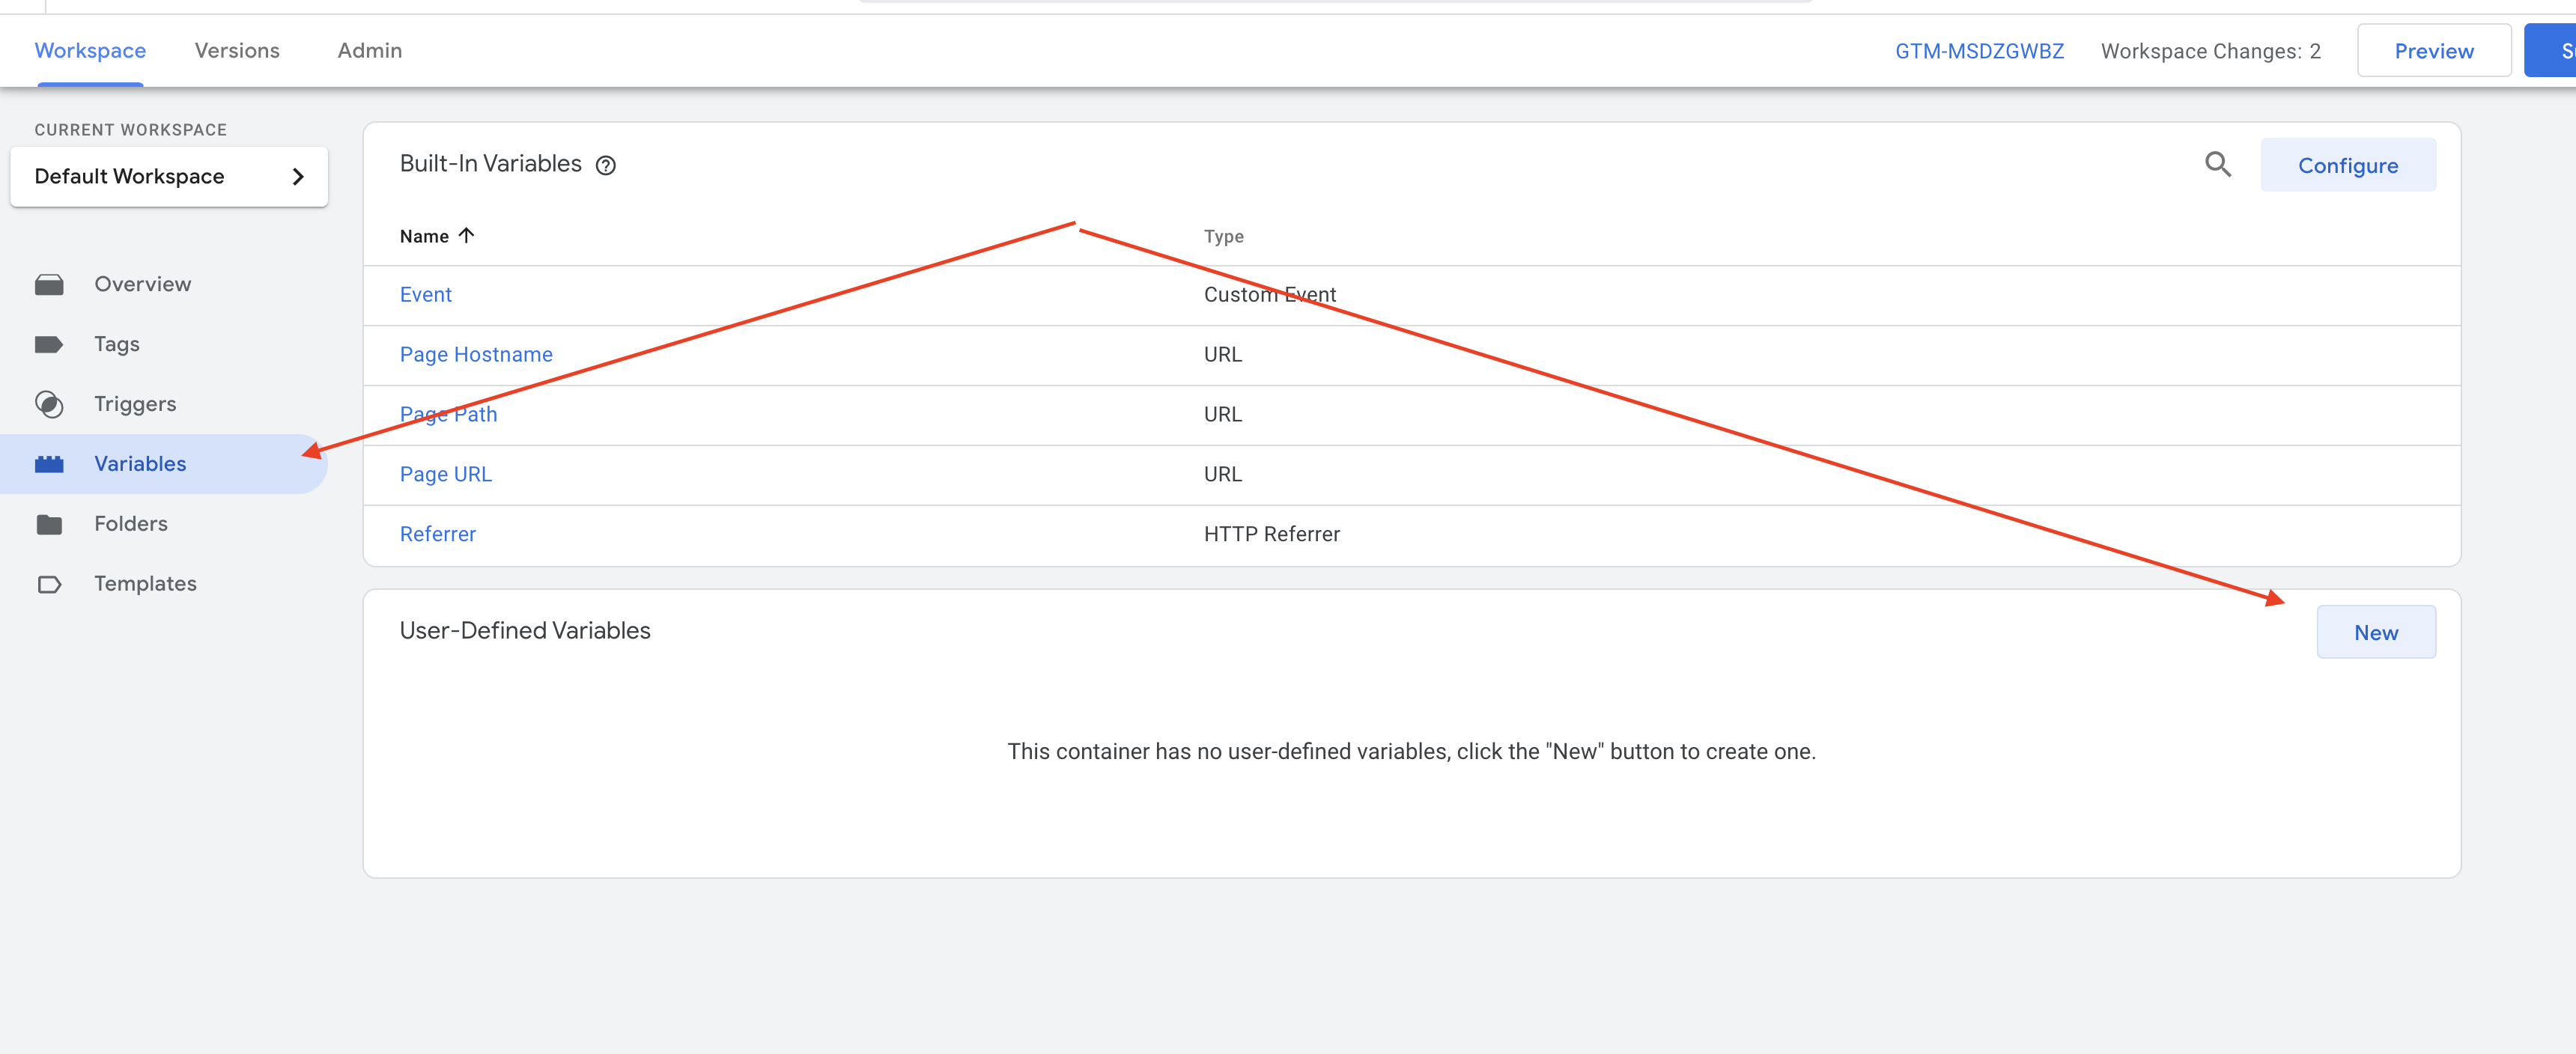The height and width of the screenshot is (1054, 2576).
Task: Click the Overview sidebar icon
Action: 49,285
